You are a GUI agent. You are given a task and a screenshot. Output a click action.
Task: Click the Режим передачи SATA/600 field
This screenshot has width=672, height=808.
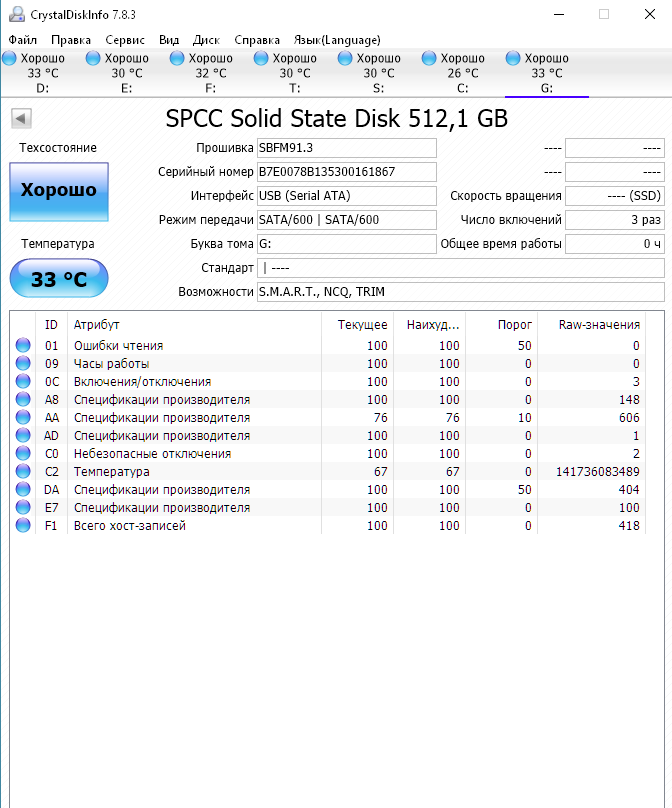click(347, 220)
